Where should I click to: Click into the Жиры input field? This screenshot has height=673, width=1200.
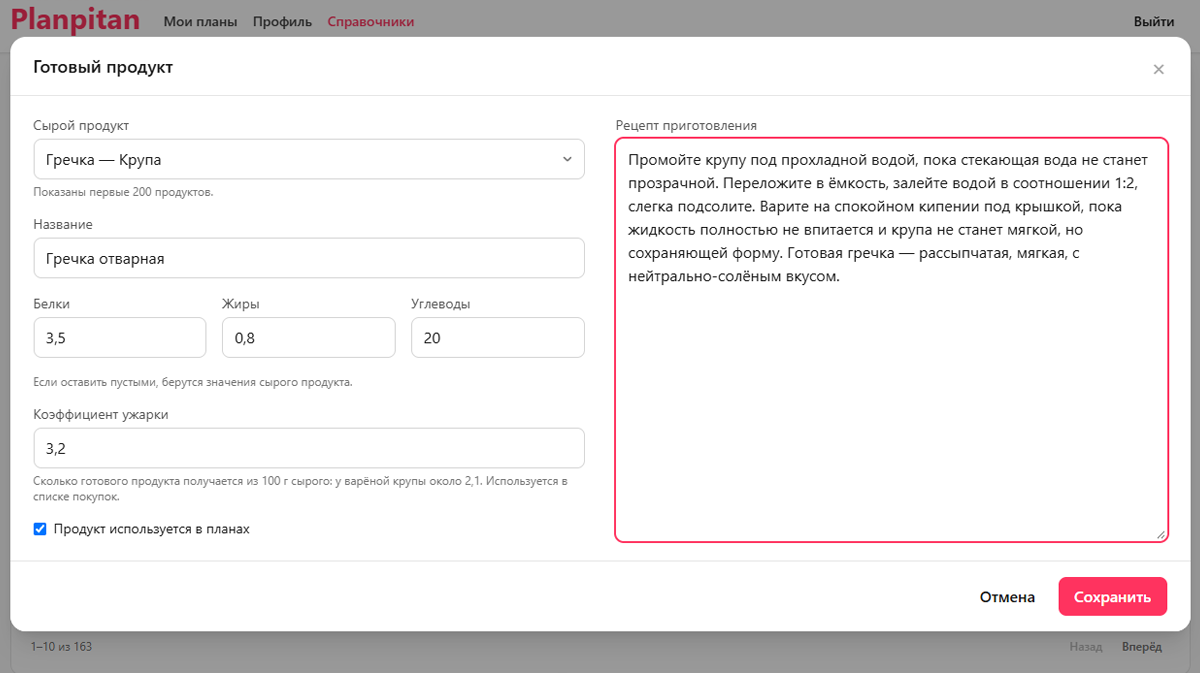tap(309, 338)
